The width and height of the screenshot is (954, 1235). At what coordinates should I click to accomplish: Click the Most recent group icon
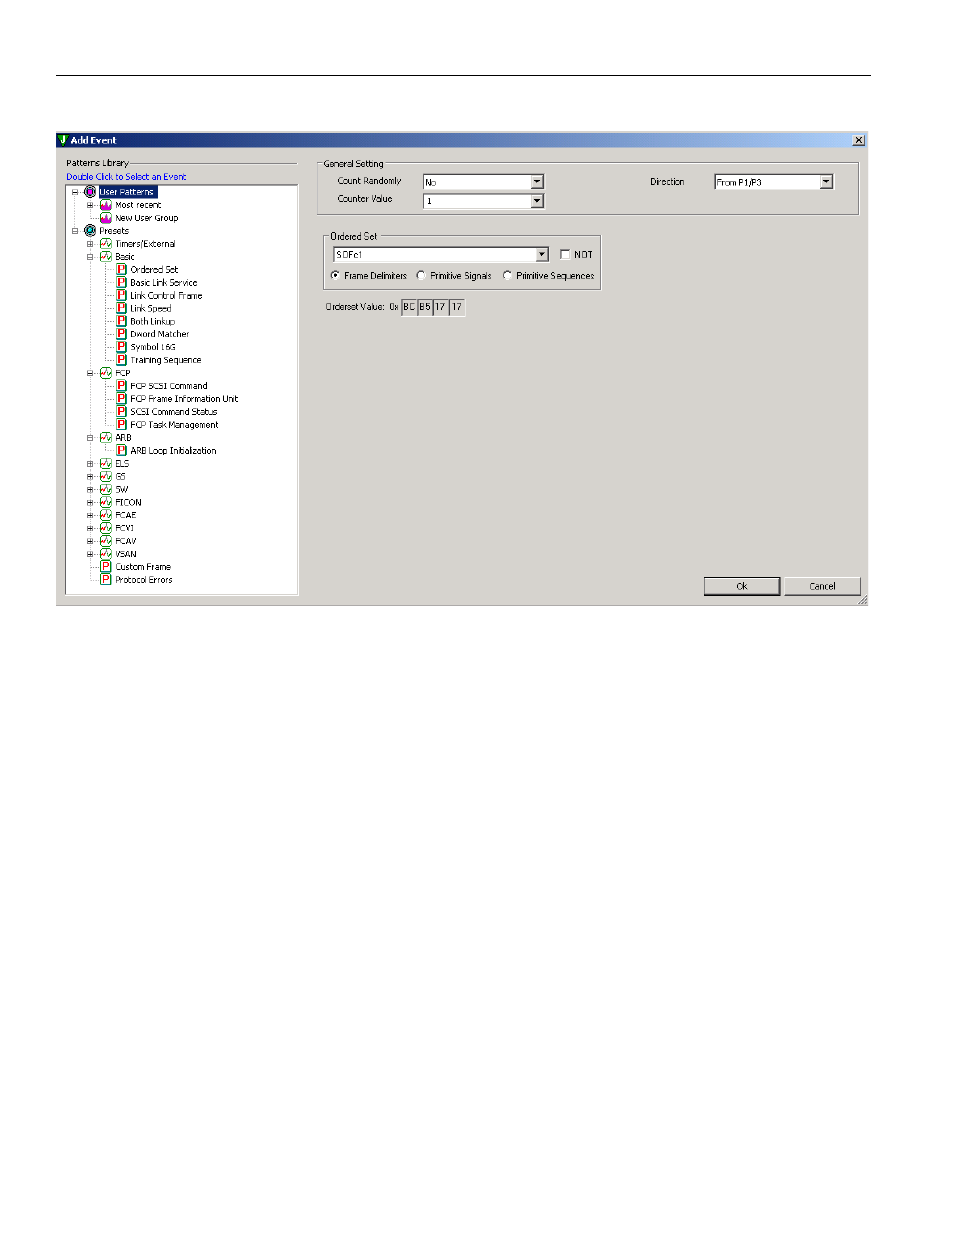coord(106,205)
